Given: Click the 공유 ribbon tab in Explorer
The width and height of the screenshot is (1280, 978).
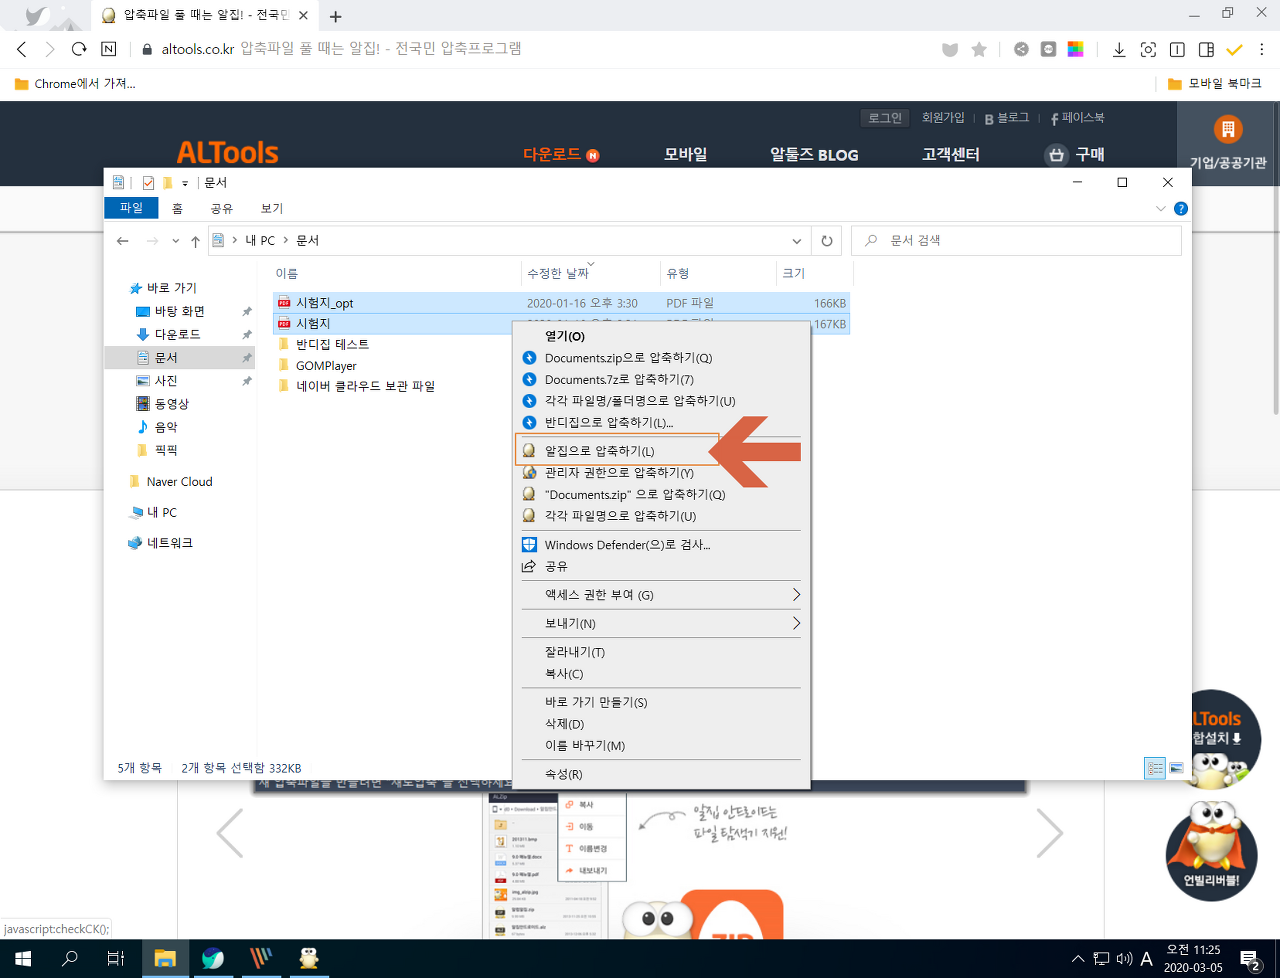Looking at the screenshot, I should (221, 208).
